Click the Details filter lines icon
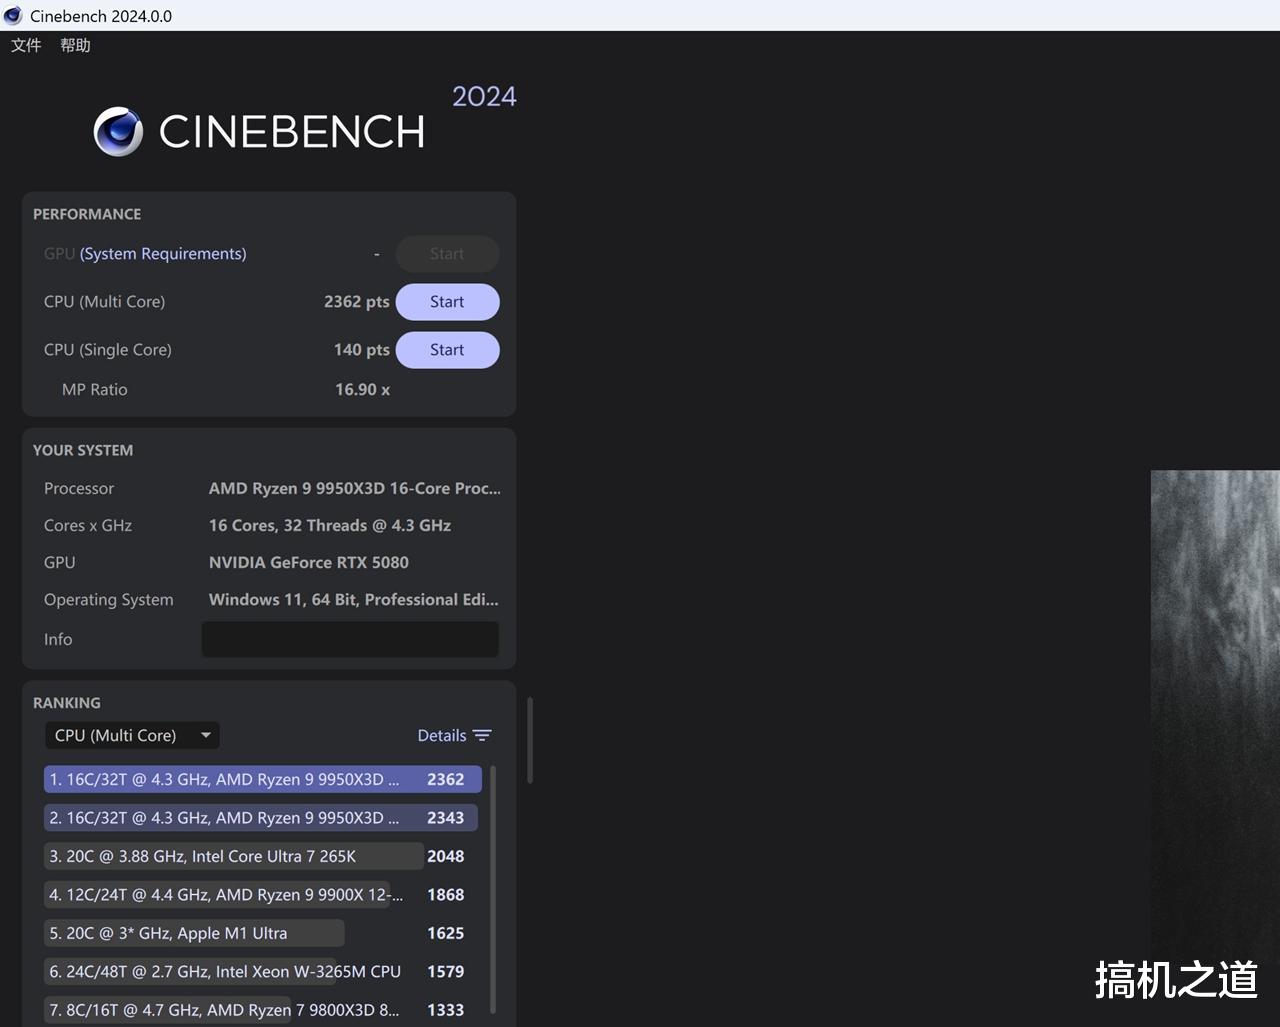The image size is (1280, 1027). pyautogui.click(x=482, y=735)
